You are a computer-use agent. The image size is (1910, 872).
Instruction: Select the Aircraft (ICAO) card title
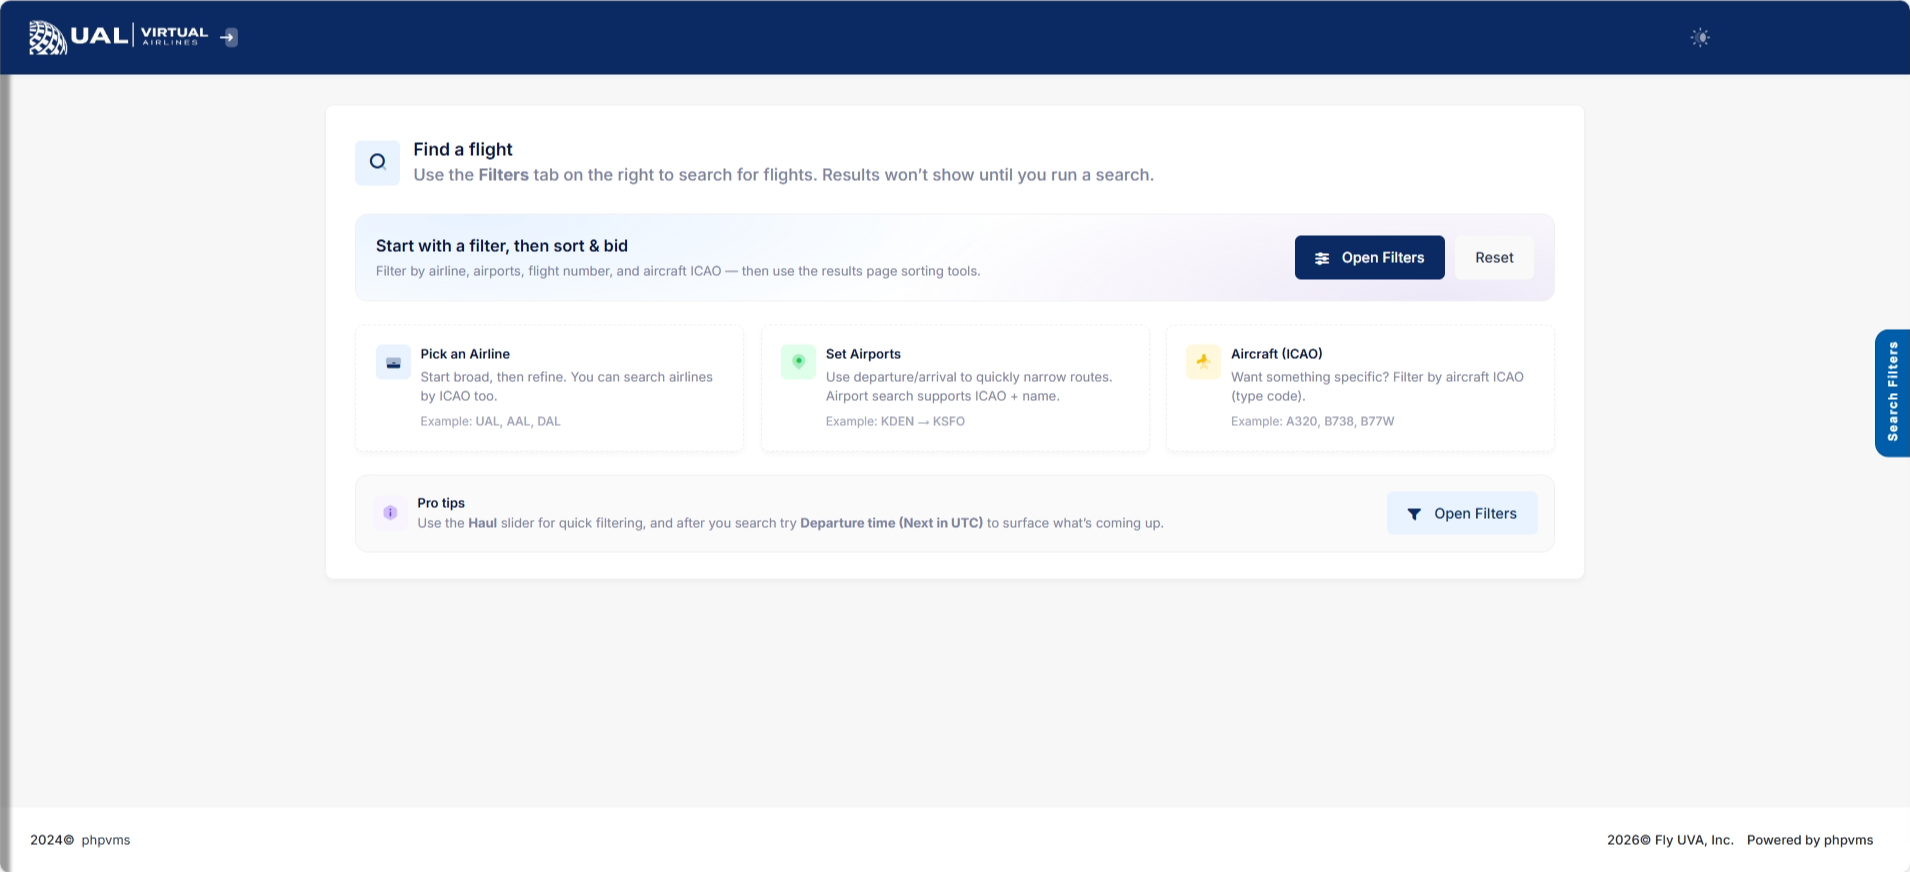point(1276,354)
